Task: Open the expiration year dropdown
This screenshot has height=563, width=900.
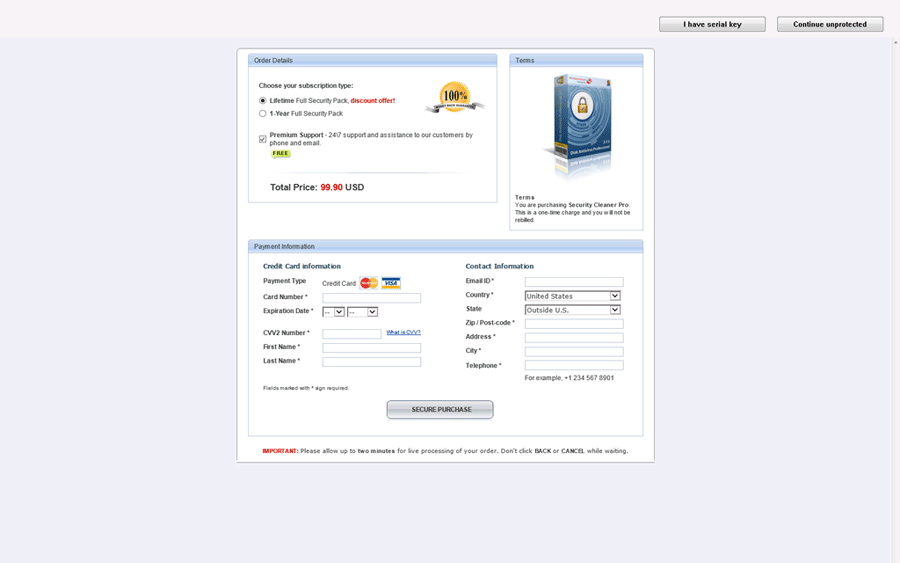Action: tap(362, 312)
